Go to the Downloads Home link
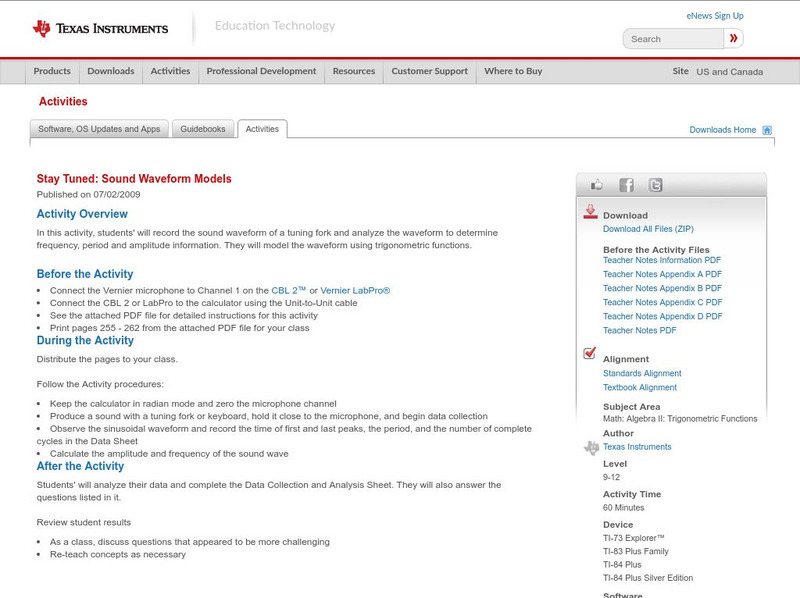Screen dimensions: 800x598 722,130
